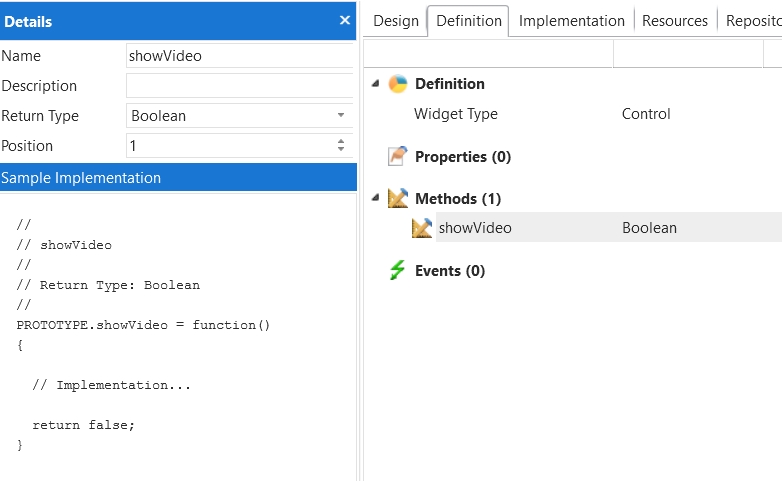Image resolution: width=782 pixels, height=481 pixels.
Task: Click the showVideo method row icon
Action: click(422, 228)
